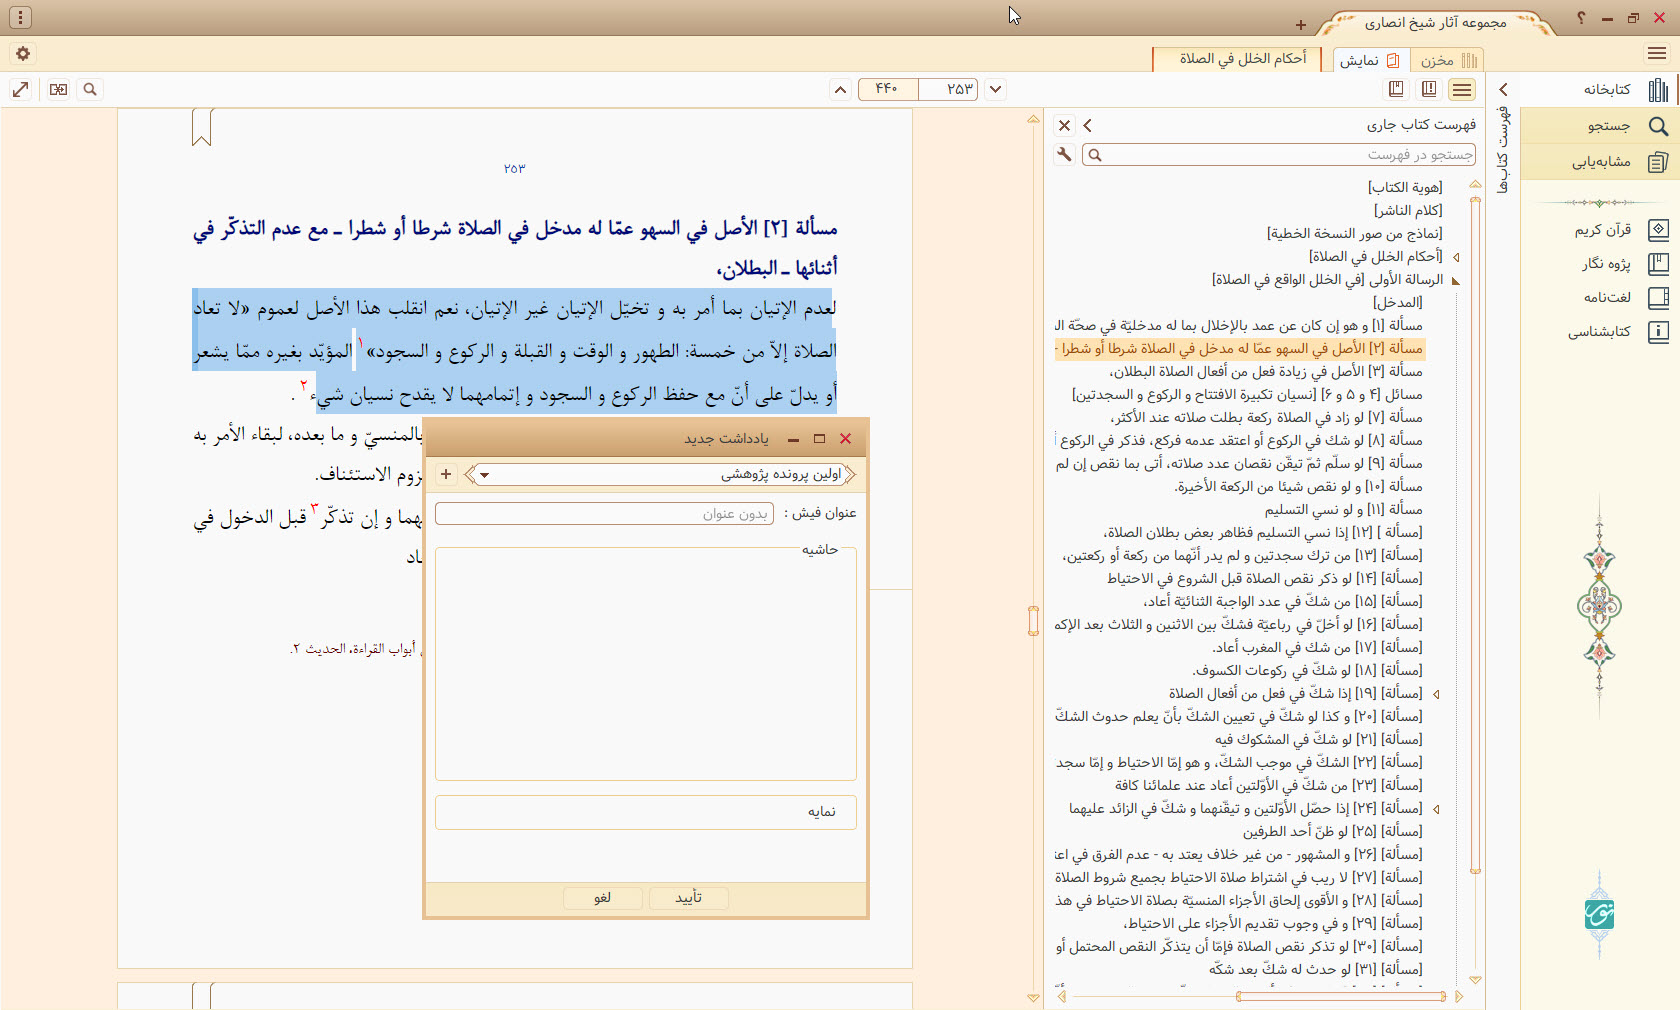The height and width of the screenshot is (1010, 1680).
Task: Open فهرست کتاب‌ها vertical panel label
Action: click(1503, 151)
